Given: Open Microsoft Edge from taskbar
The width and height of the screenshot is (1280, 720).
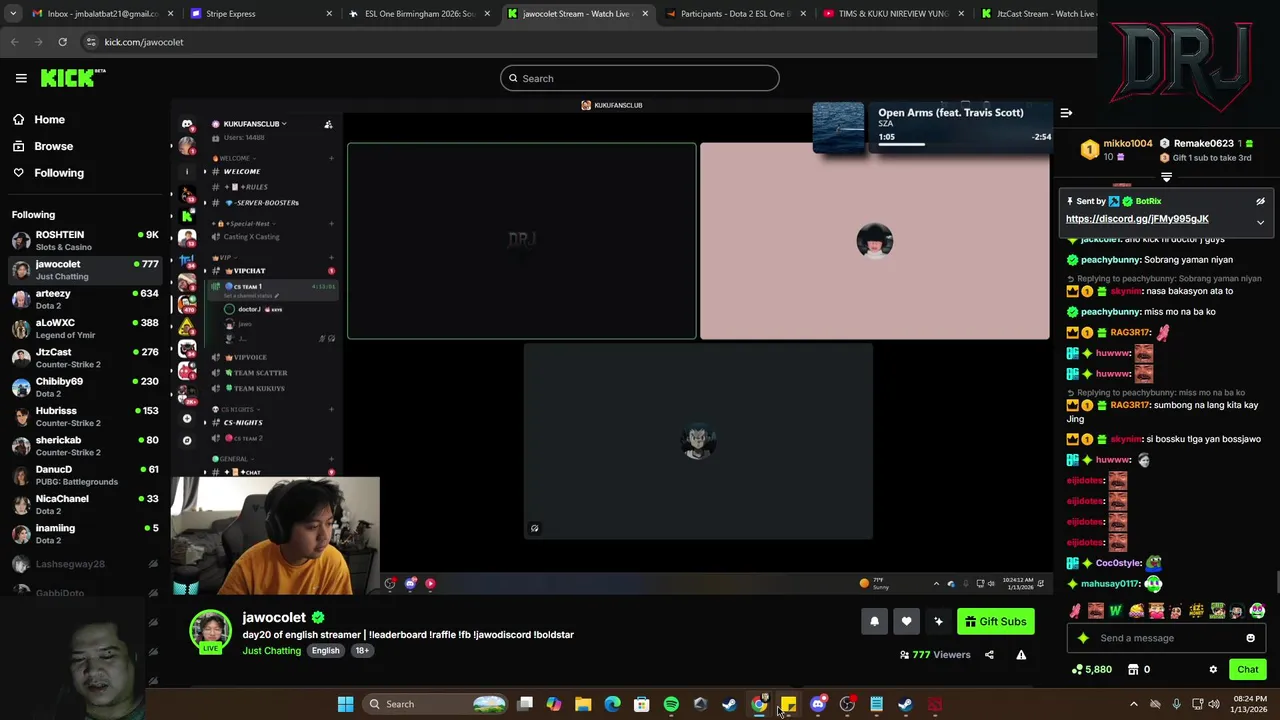Looking at the screenshot, I should point(612,704).
